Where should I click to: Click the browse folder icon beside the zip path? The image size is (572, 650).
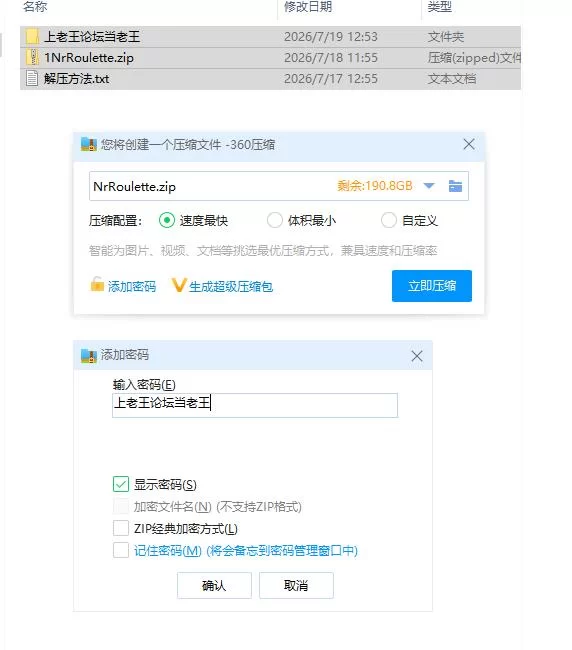455,186
